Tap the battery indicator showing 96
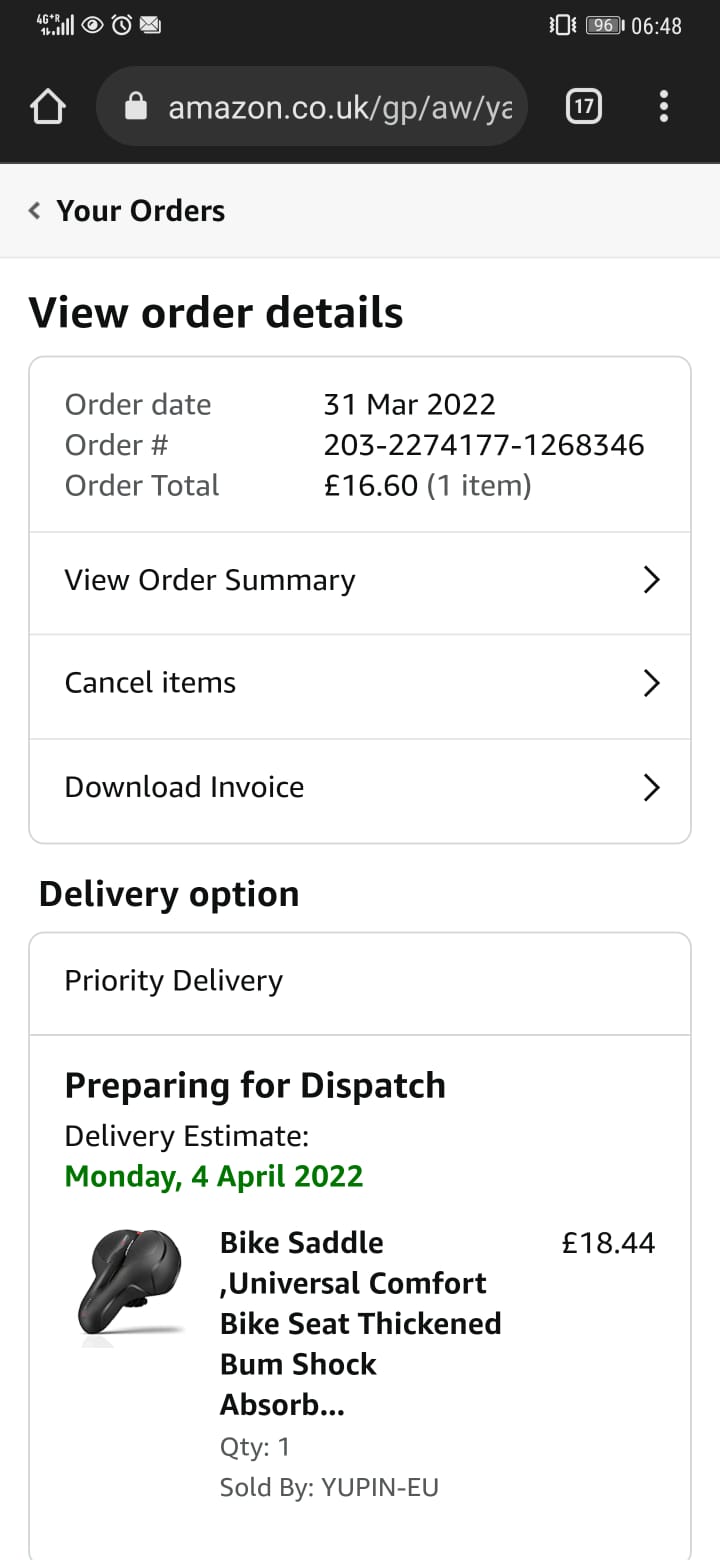 [x=602, y=25]
